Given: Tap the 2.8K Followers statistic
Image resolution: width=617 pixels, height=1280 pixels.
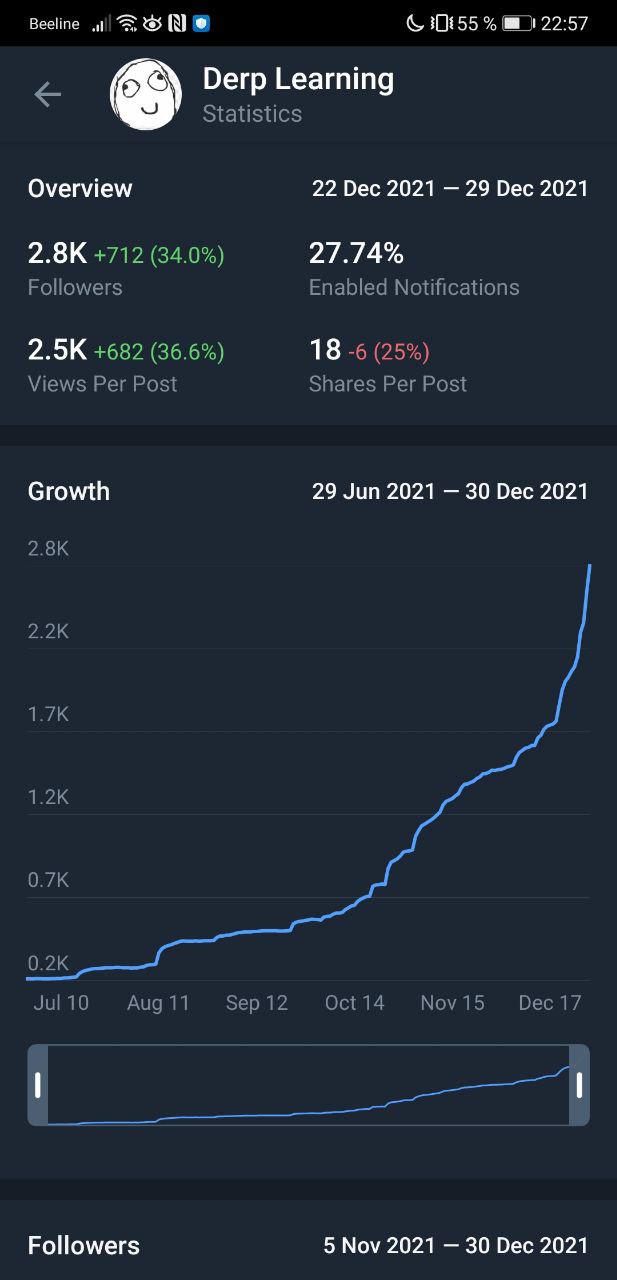Looking at the screenshot, I should tap(126, 269).
